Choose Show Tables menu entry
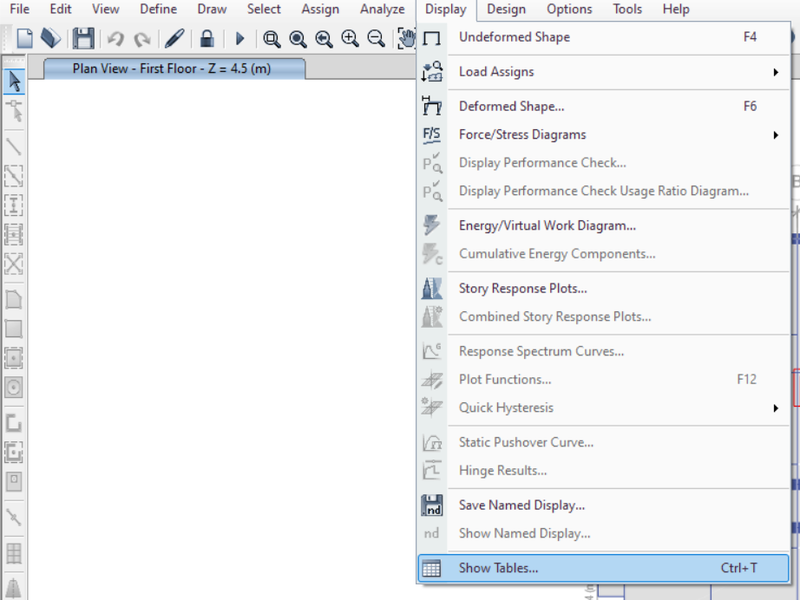The width and height of the screenshot is (800, 600). (604, 568)
